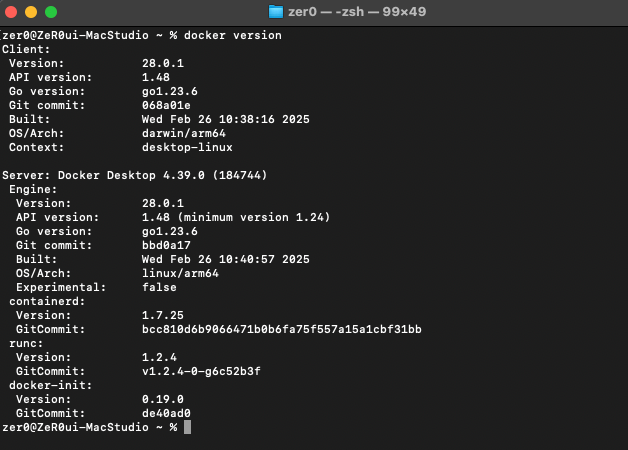Click the 'darwin/arm64' OS/Arch value
Viewport: 628px width, 450px height.
(184, 133)
